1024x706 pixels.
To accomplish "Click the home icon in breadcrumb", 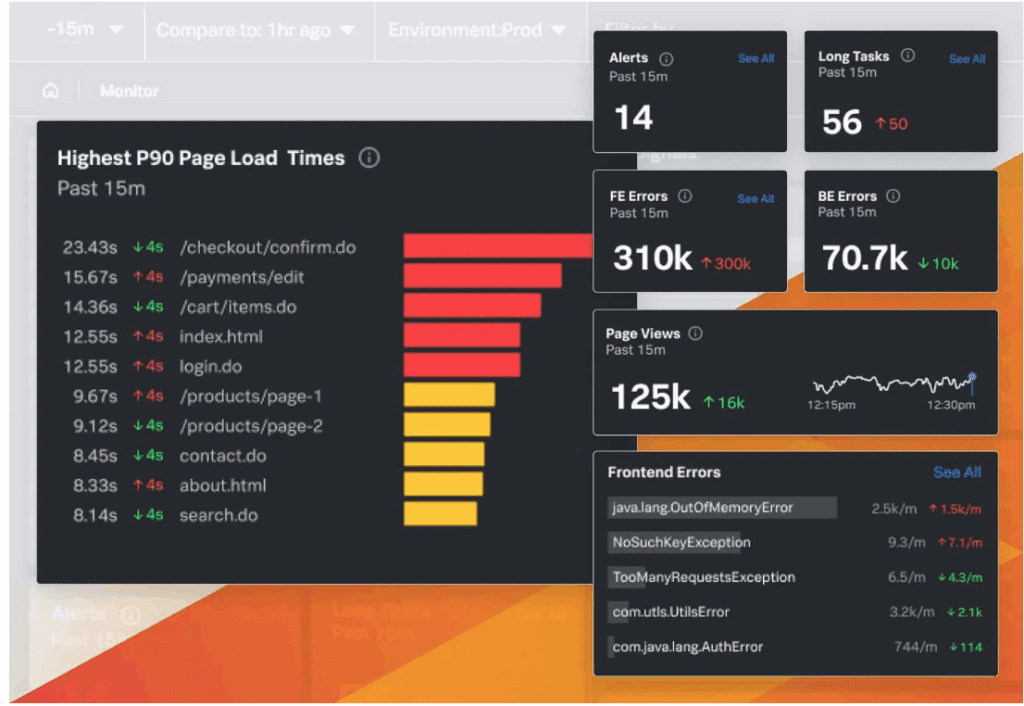I will coord(50,91).
